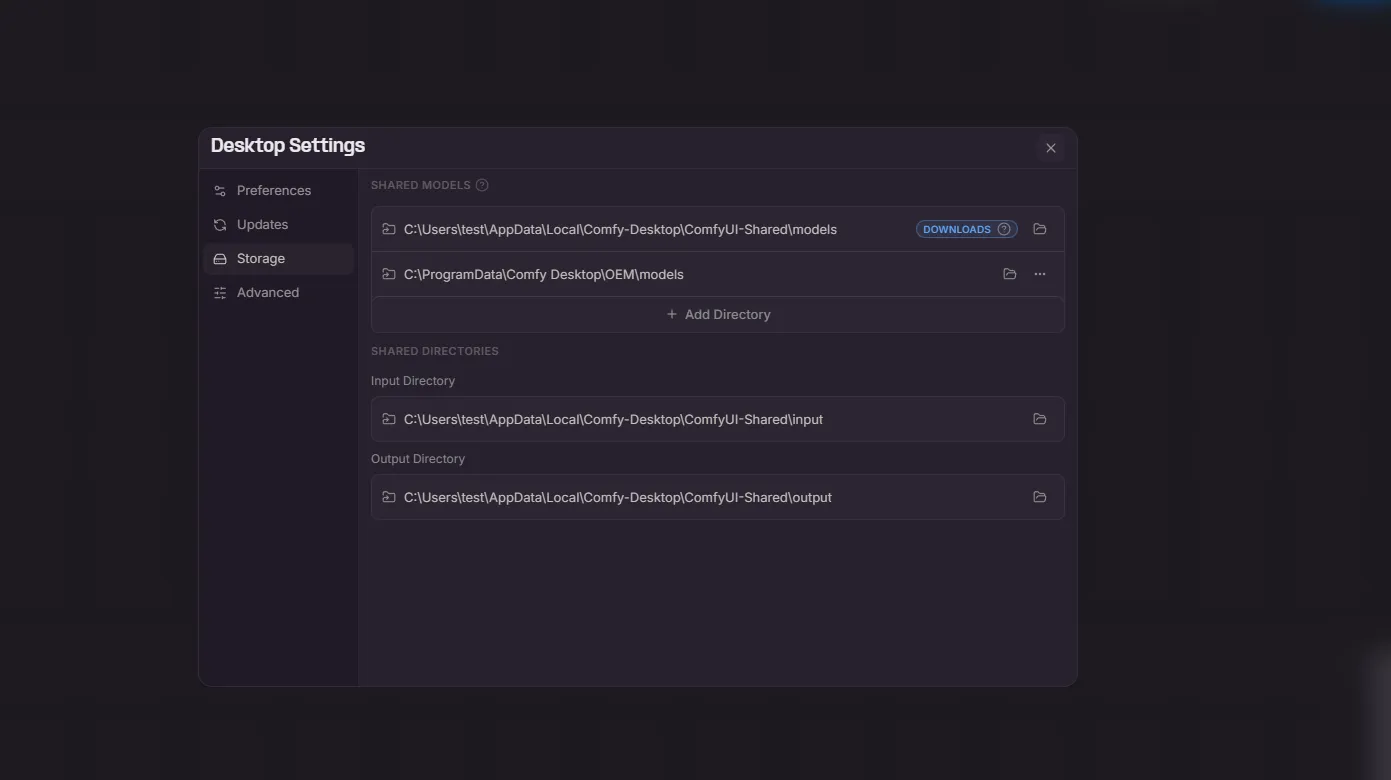The image size is (1391, 780).
Task: Click the Advanced tuning icon in sidebar
Action: pyautogui.click(x=220, y=292)
